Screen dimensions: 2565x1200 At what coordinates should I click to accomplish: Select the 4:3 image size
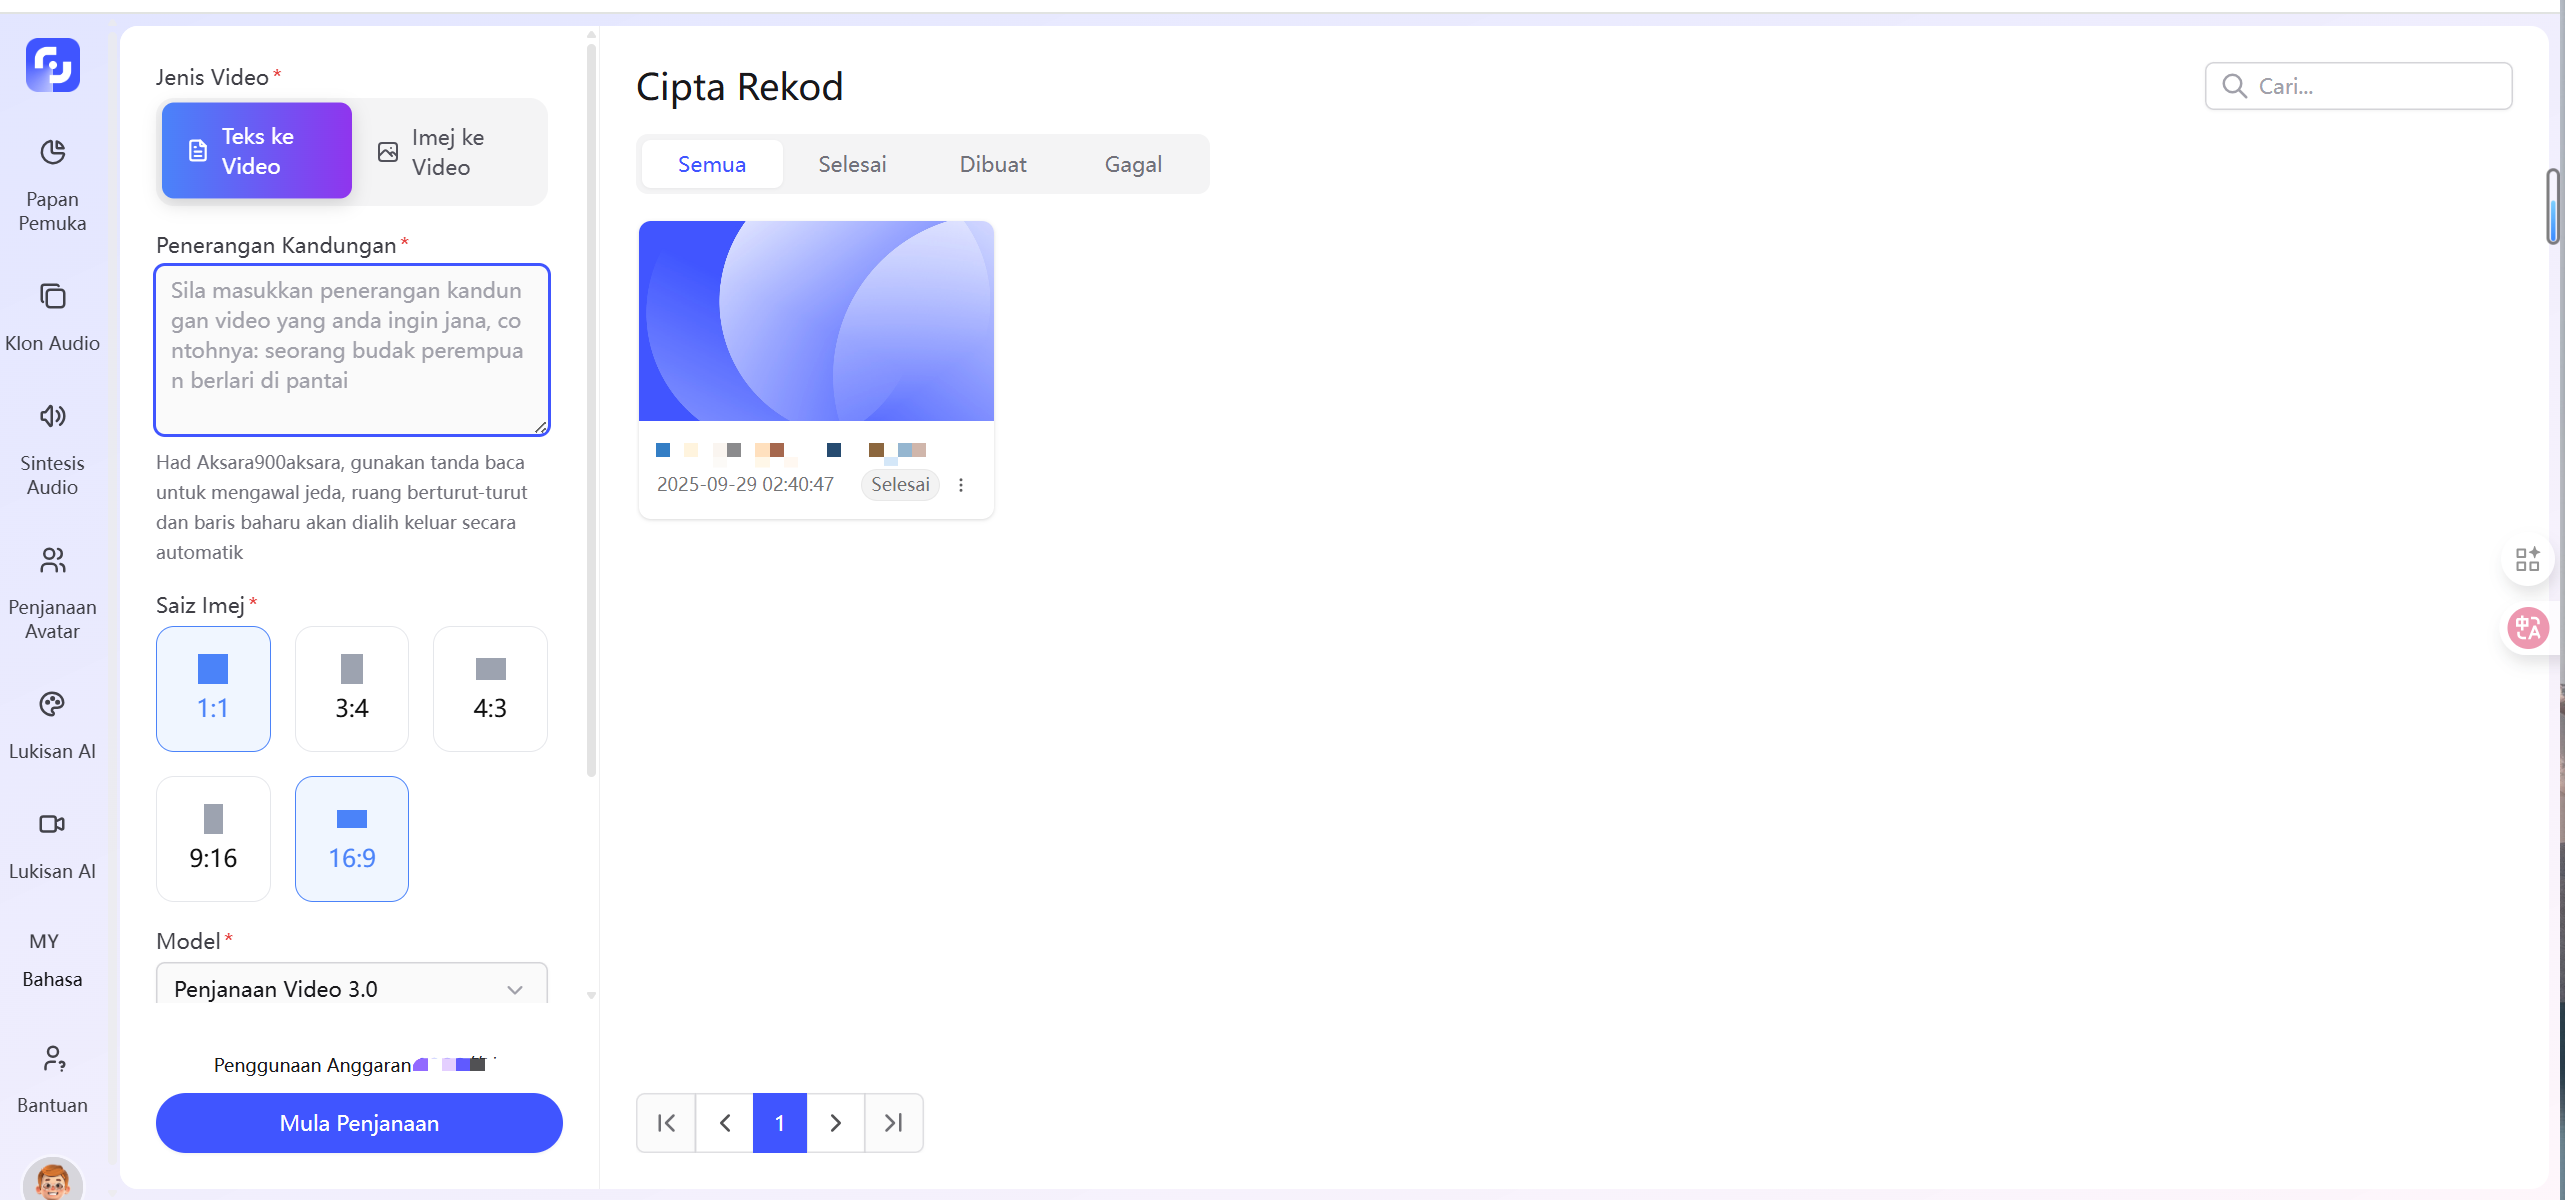(x=490, y=688)
